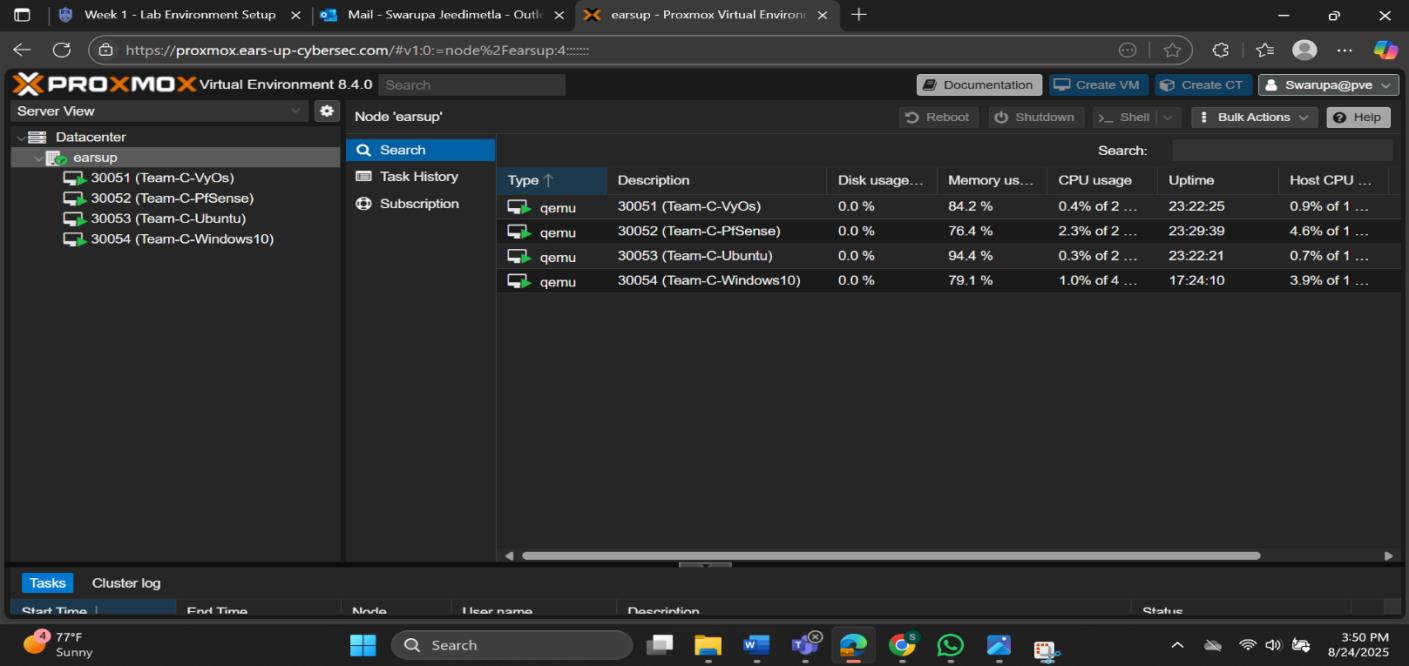This screenshot has height=666, width=1409.
Task: Click the qemu icon for 30054 (Team-C-Windows10)
Action: [517, 281]
